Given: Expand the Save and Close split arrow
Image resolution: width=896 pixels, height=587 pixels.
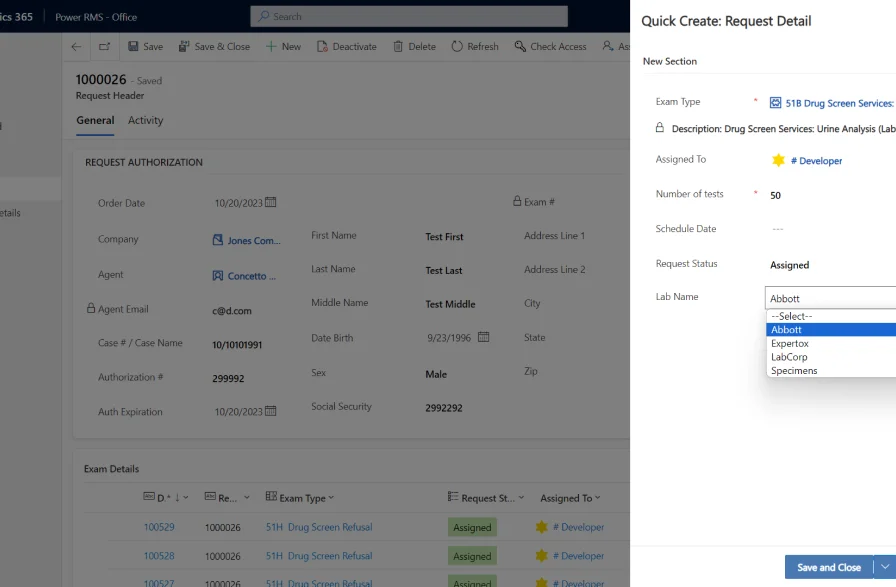Looking at the screenshot, I should pos(884,567).
